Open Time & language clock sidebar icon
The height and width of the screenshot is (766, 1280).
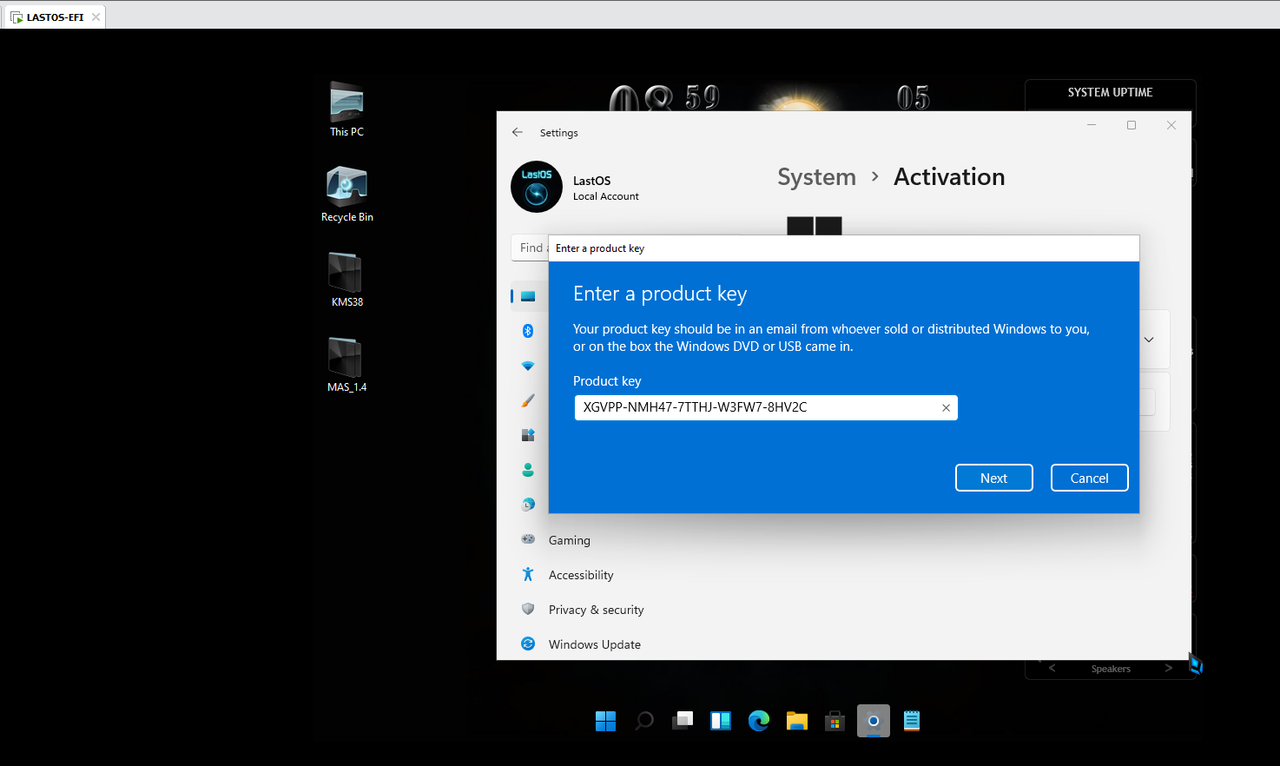528,505
